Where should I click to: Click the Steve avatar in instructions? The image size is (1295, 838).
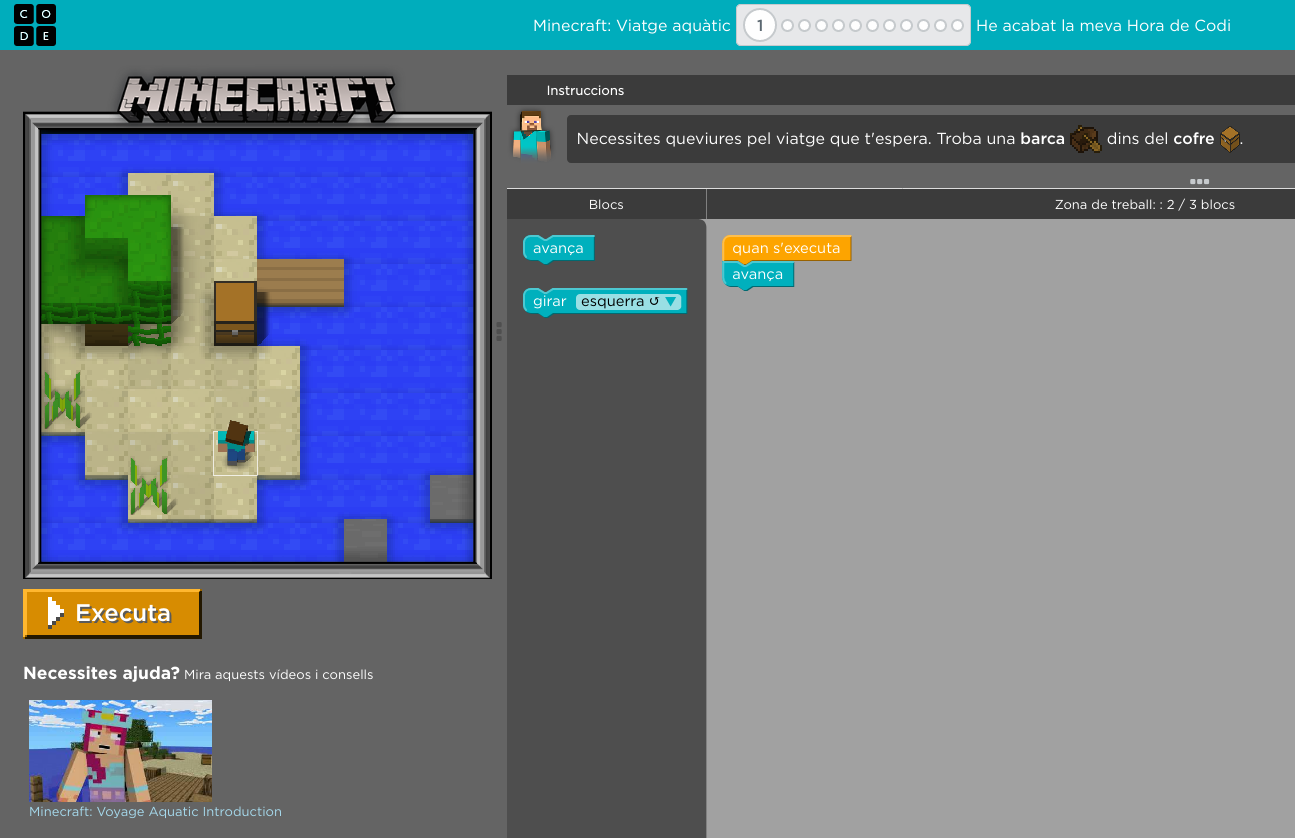click(x=531, y=136)
